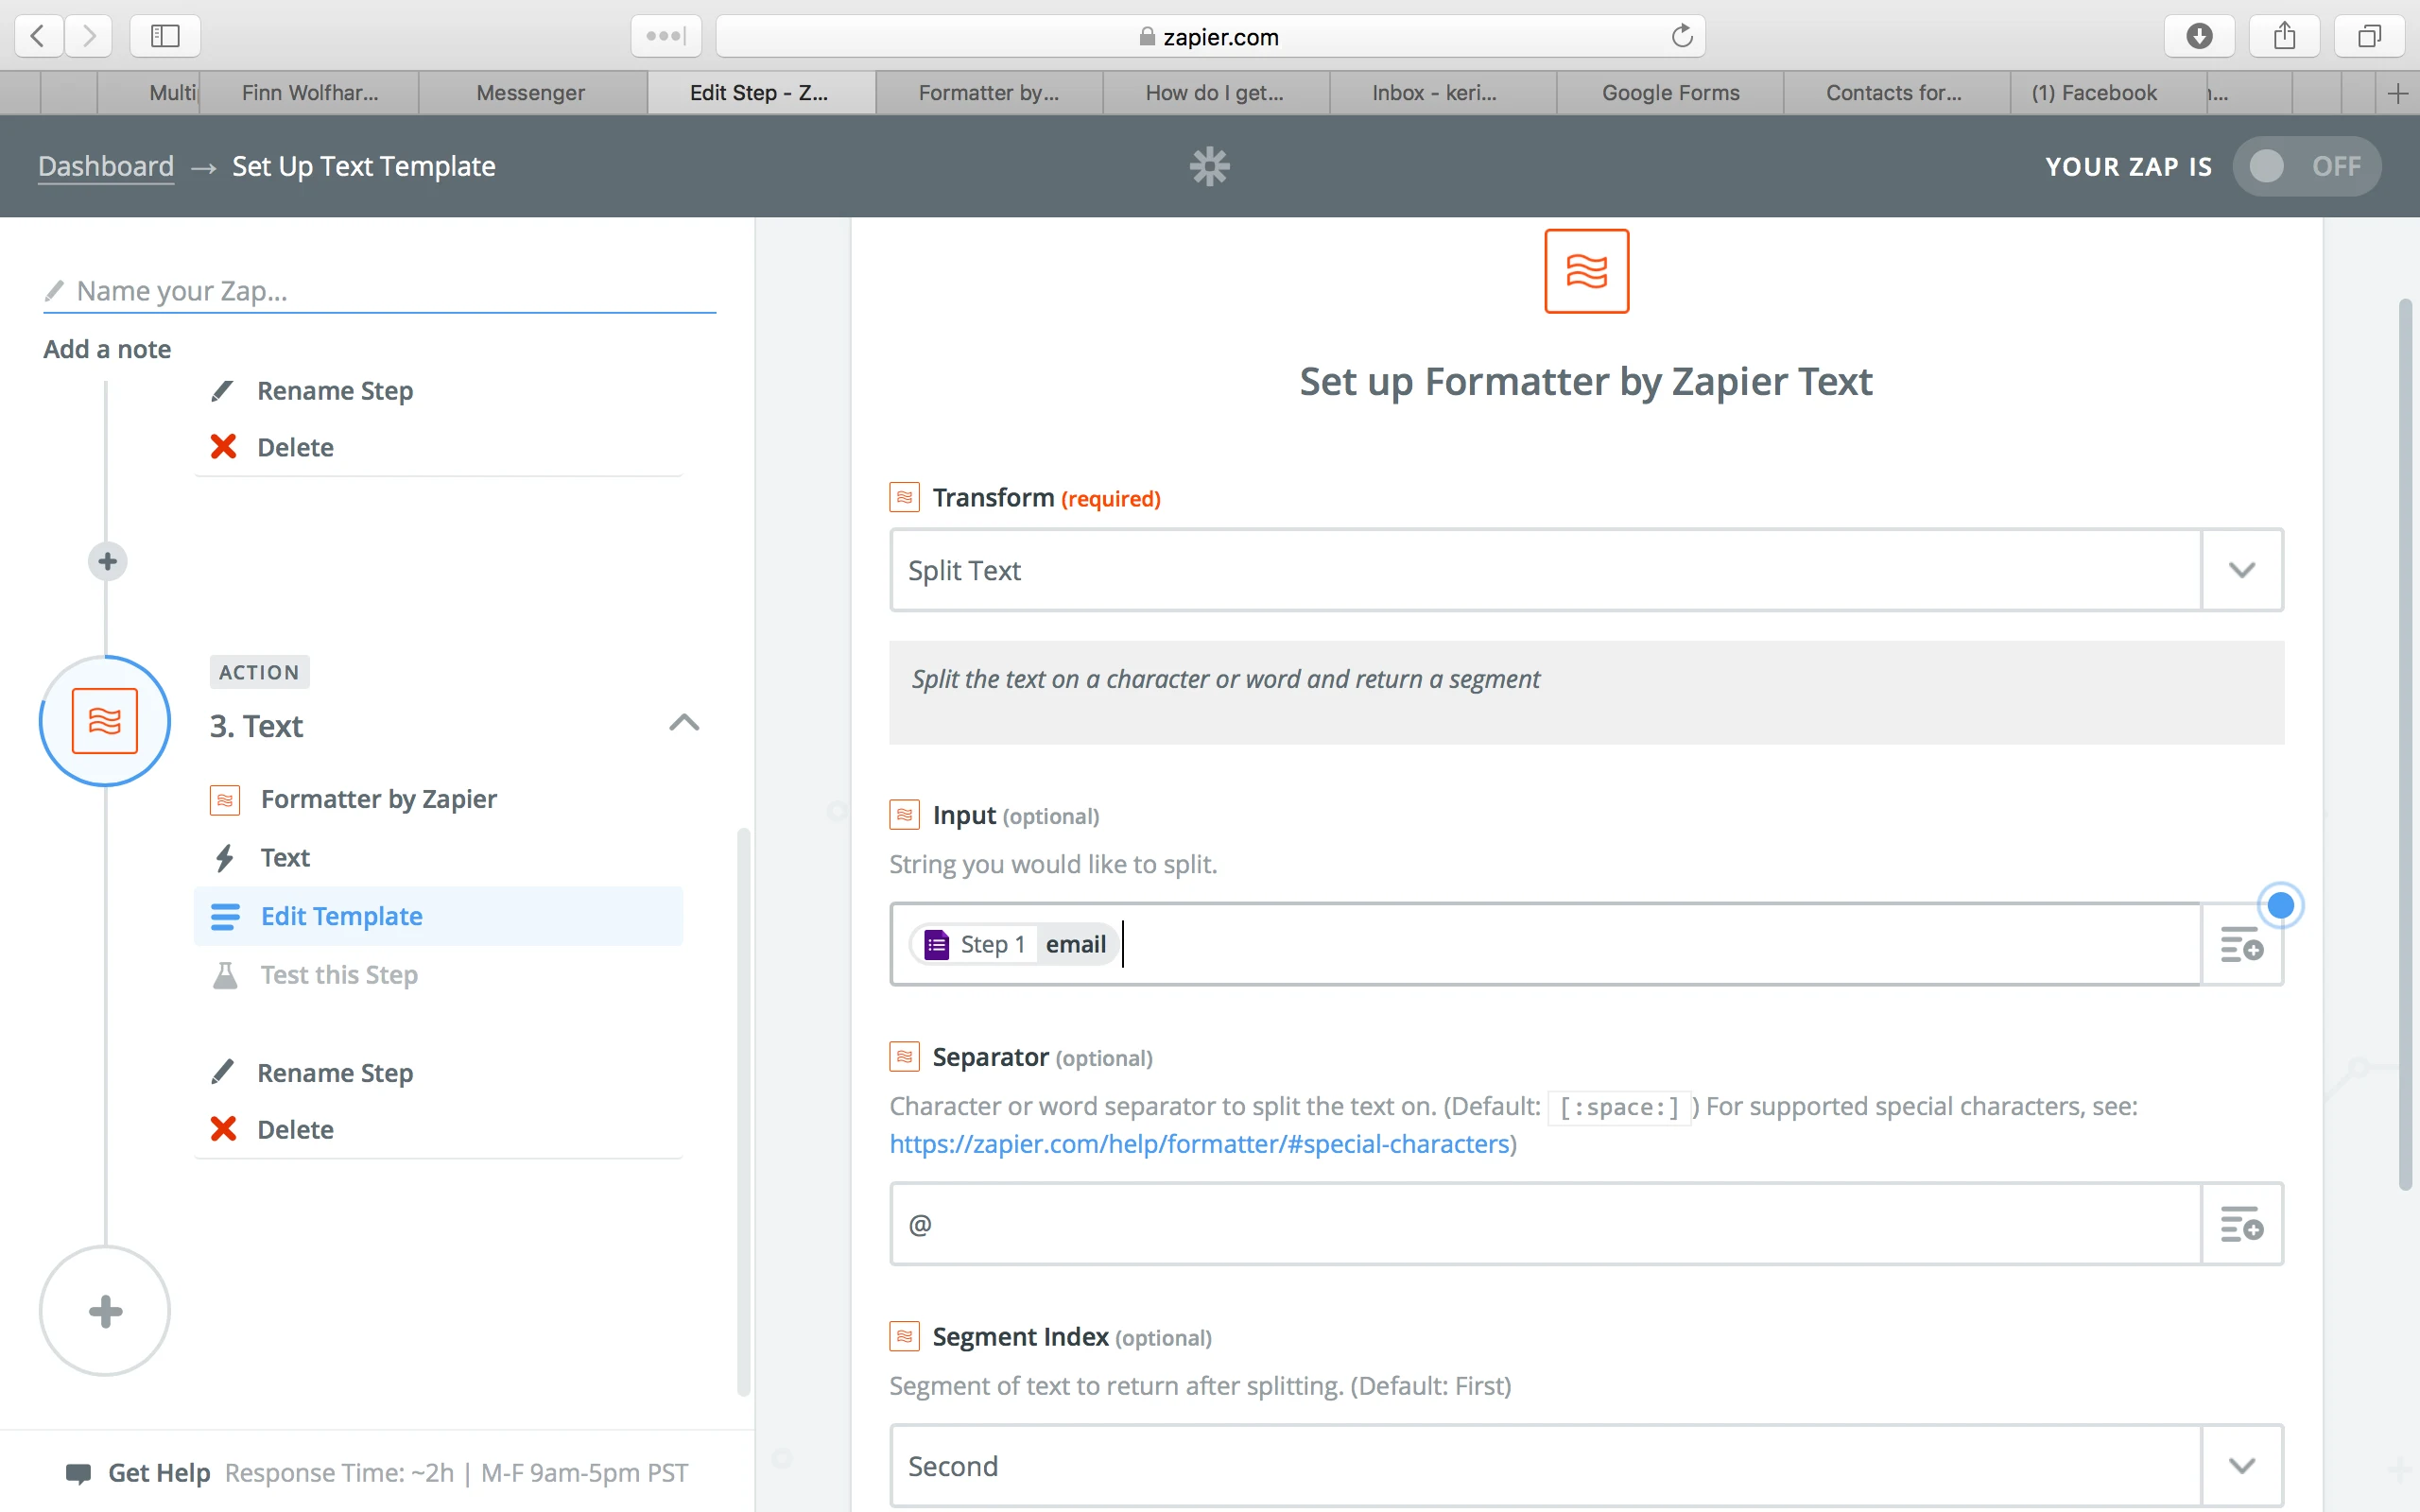Click Safari's download icon in the toolbar
This screenshot has height=1512, width=2420.
pyautogui.click(x=2199, y=36)
